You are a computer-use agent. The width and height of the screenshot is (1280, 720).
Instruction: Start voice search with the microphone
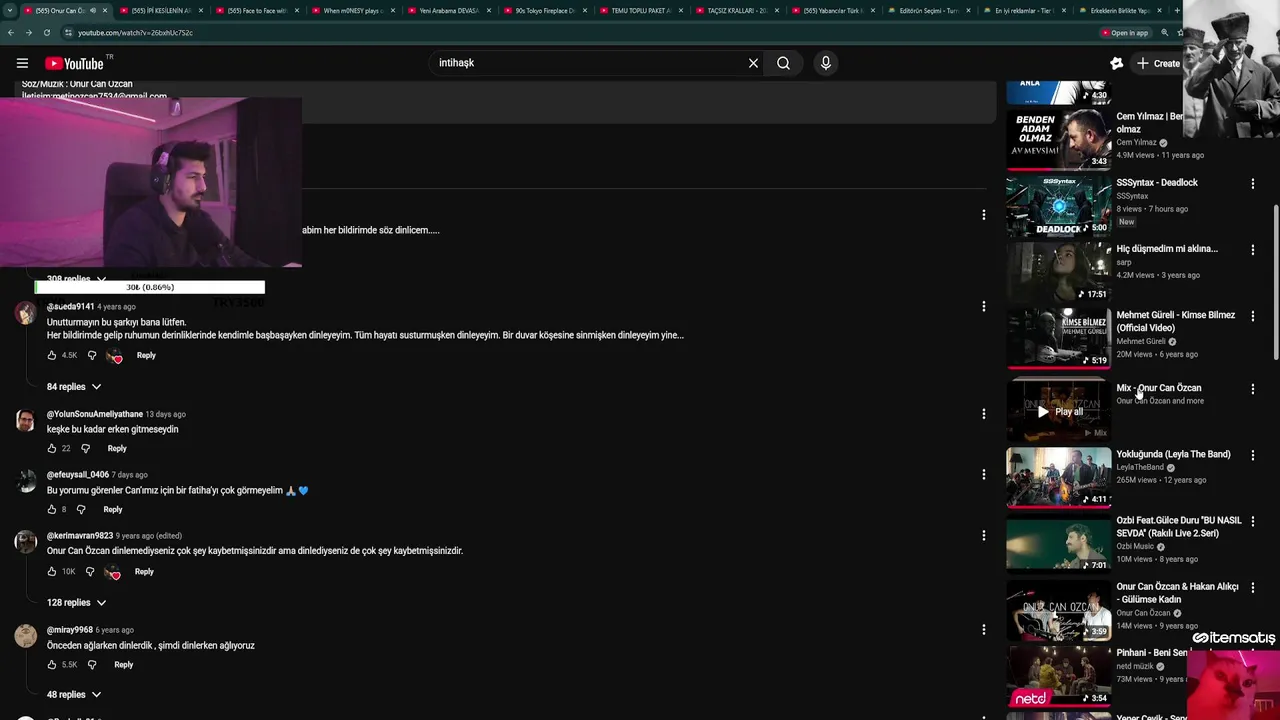pos(825,63)
